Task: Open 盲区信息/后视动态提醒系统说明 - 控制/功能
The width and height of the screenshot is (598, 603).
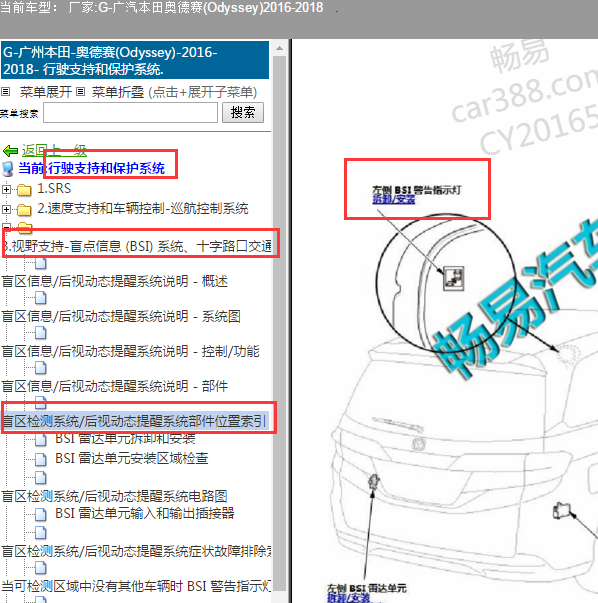Action: (131, 351)
